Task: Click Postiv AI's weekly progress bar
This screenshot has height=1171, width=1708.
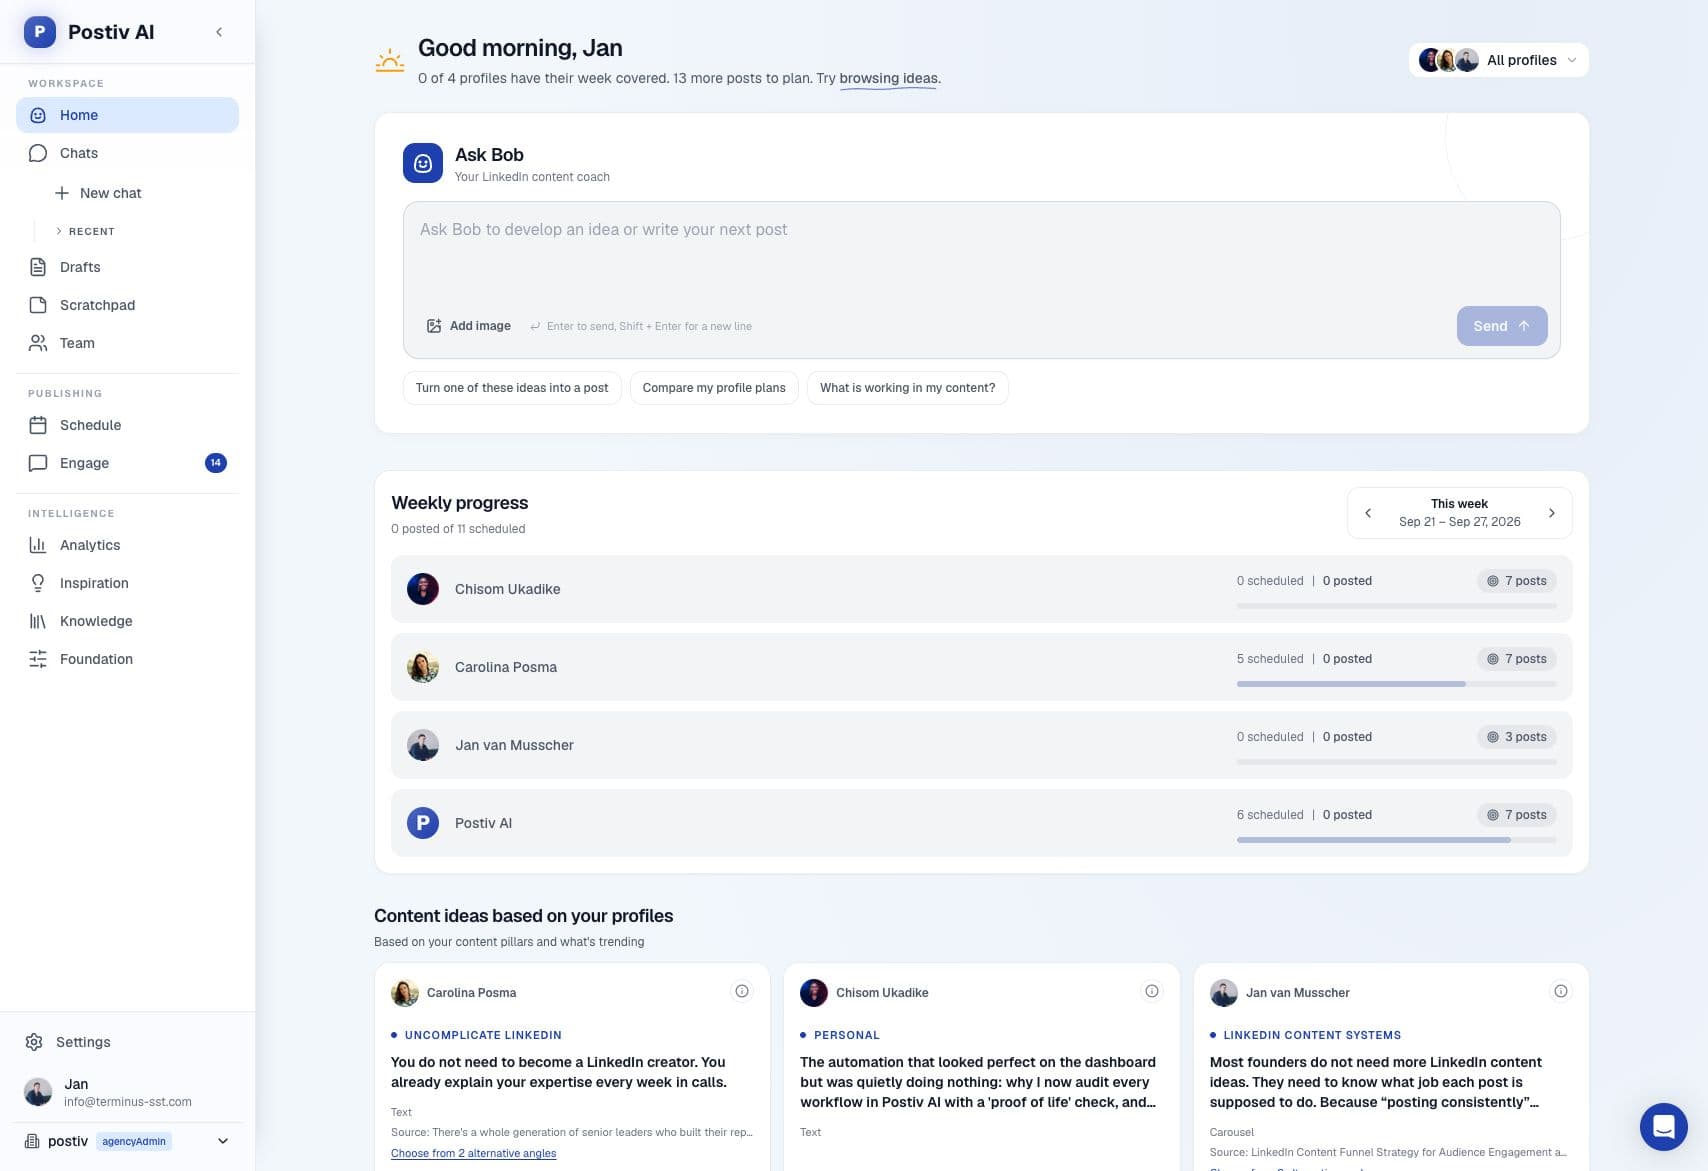Action: 1397,840
